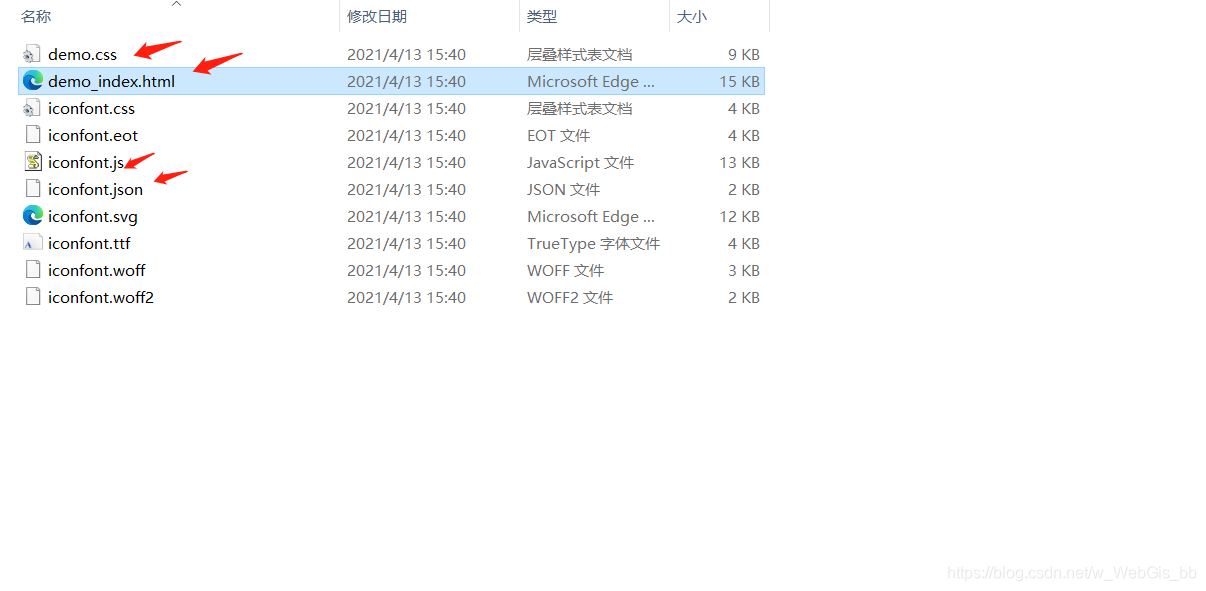Sort files by the 修改日期 column header
This screenshot has height=591, width=1206.
378,16
